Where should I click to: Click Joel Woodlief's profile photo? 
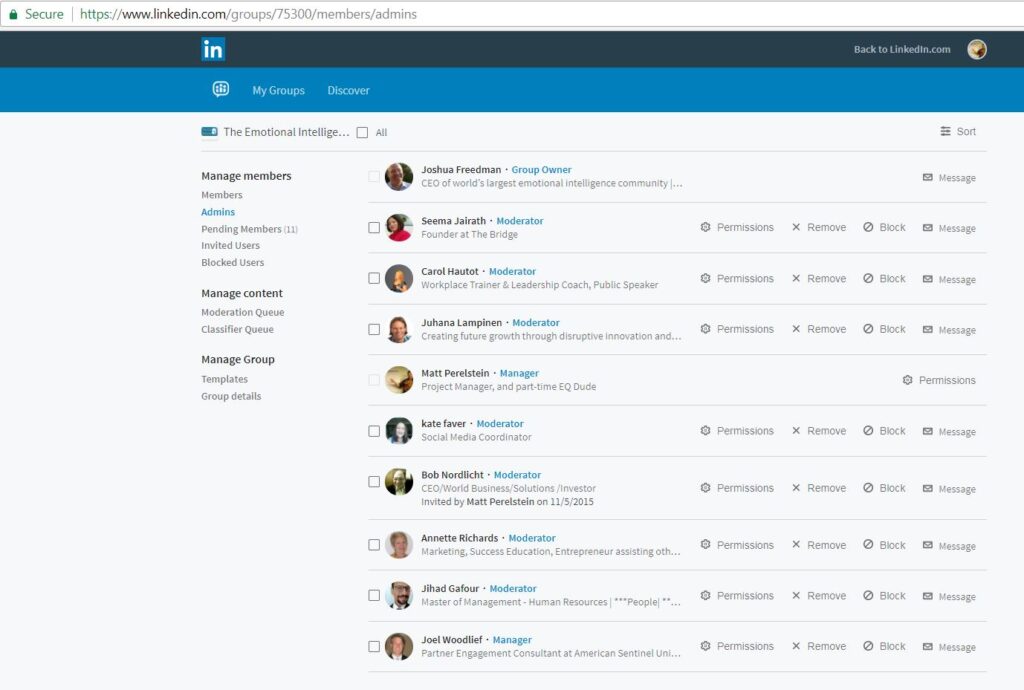(x=399, y=646)
